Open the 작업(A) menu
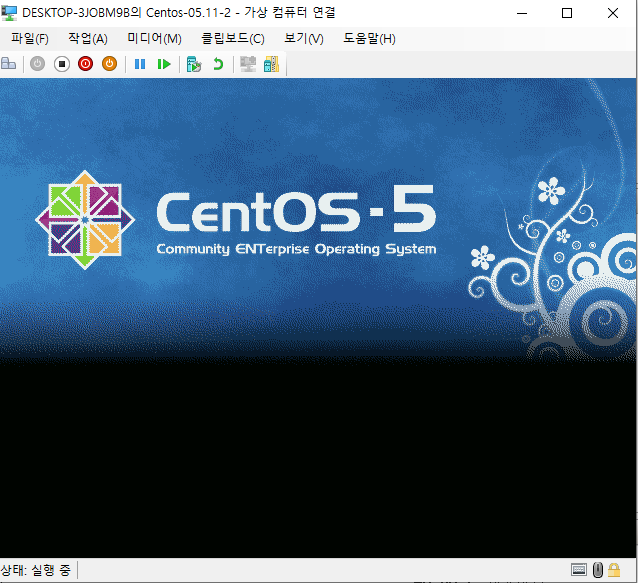Viewport: 638px width, 583px height. point(88,39)
